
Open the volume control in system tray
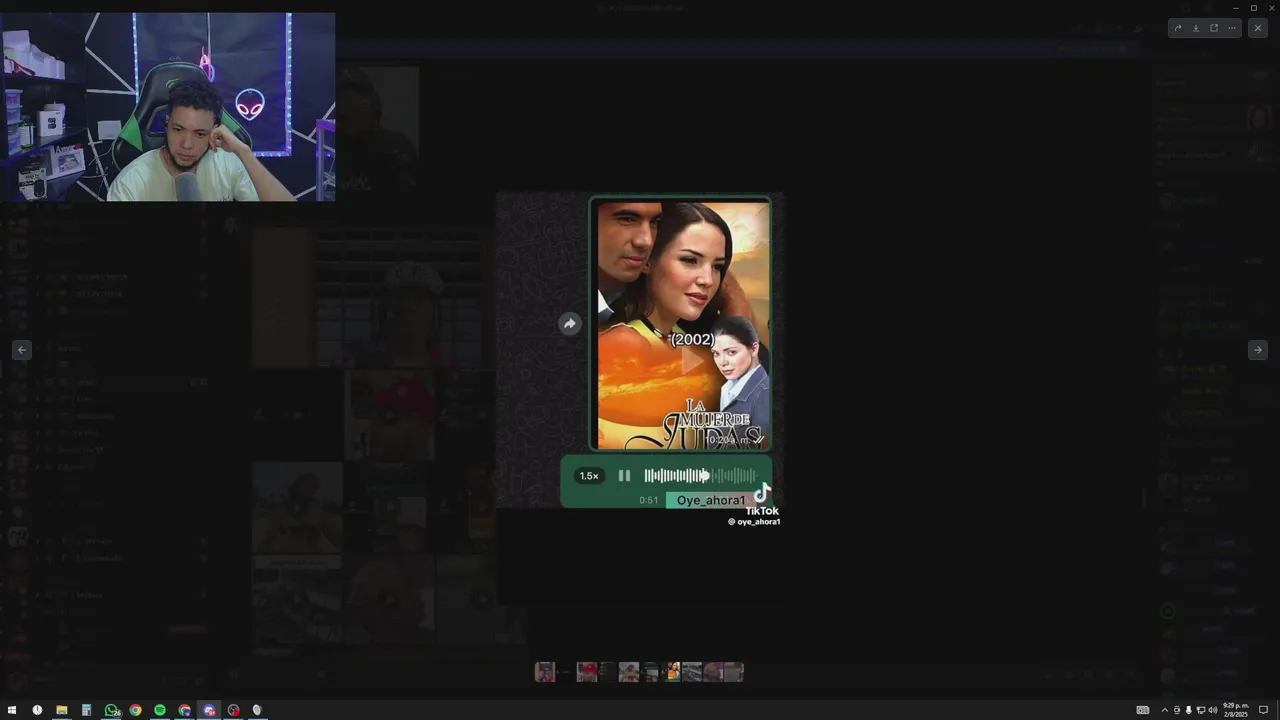pos(1212,710)
